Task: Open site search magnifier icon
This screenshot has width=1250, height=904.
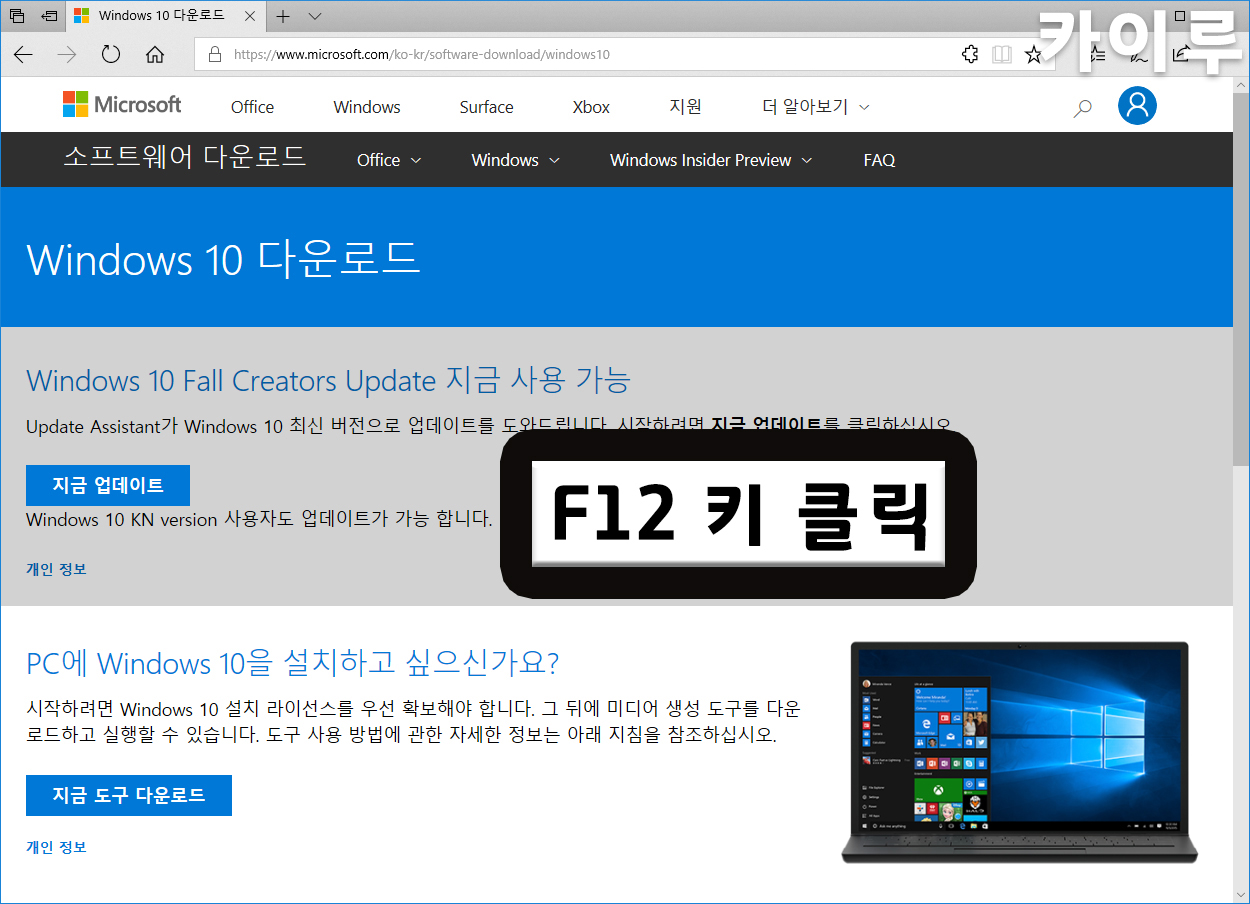Action: pos(1082,108)
